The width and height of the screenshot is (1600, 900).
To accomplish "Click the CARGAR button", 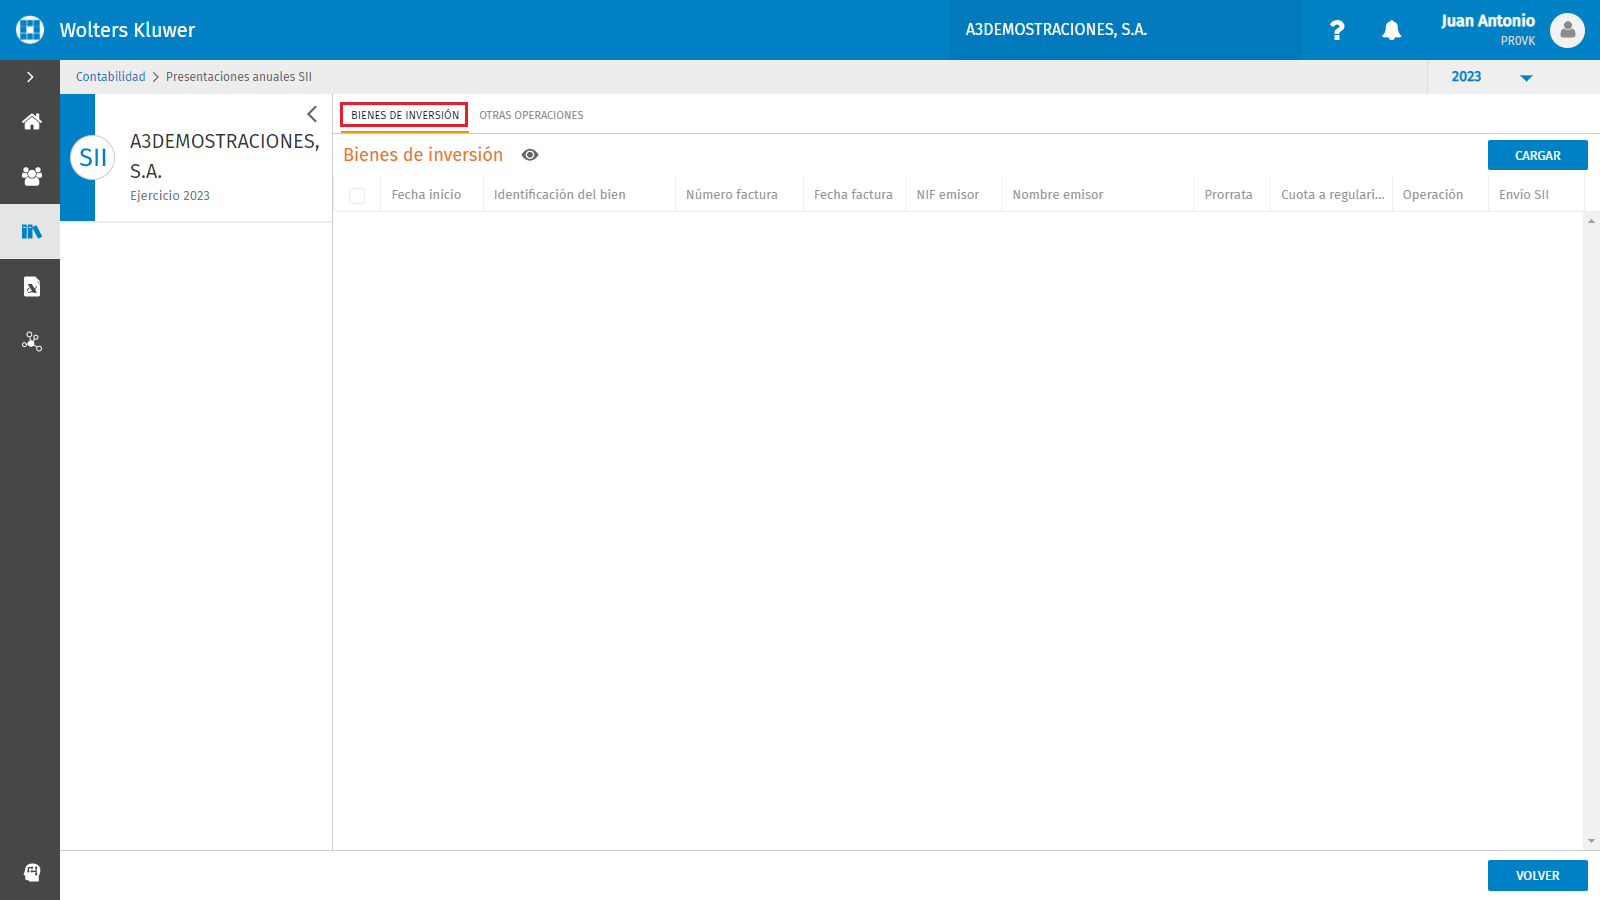I will point(1537,155).
